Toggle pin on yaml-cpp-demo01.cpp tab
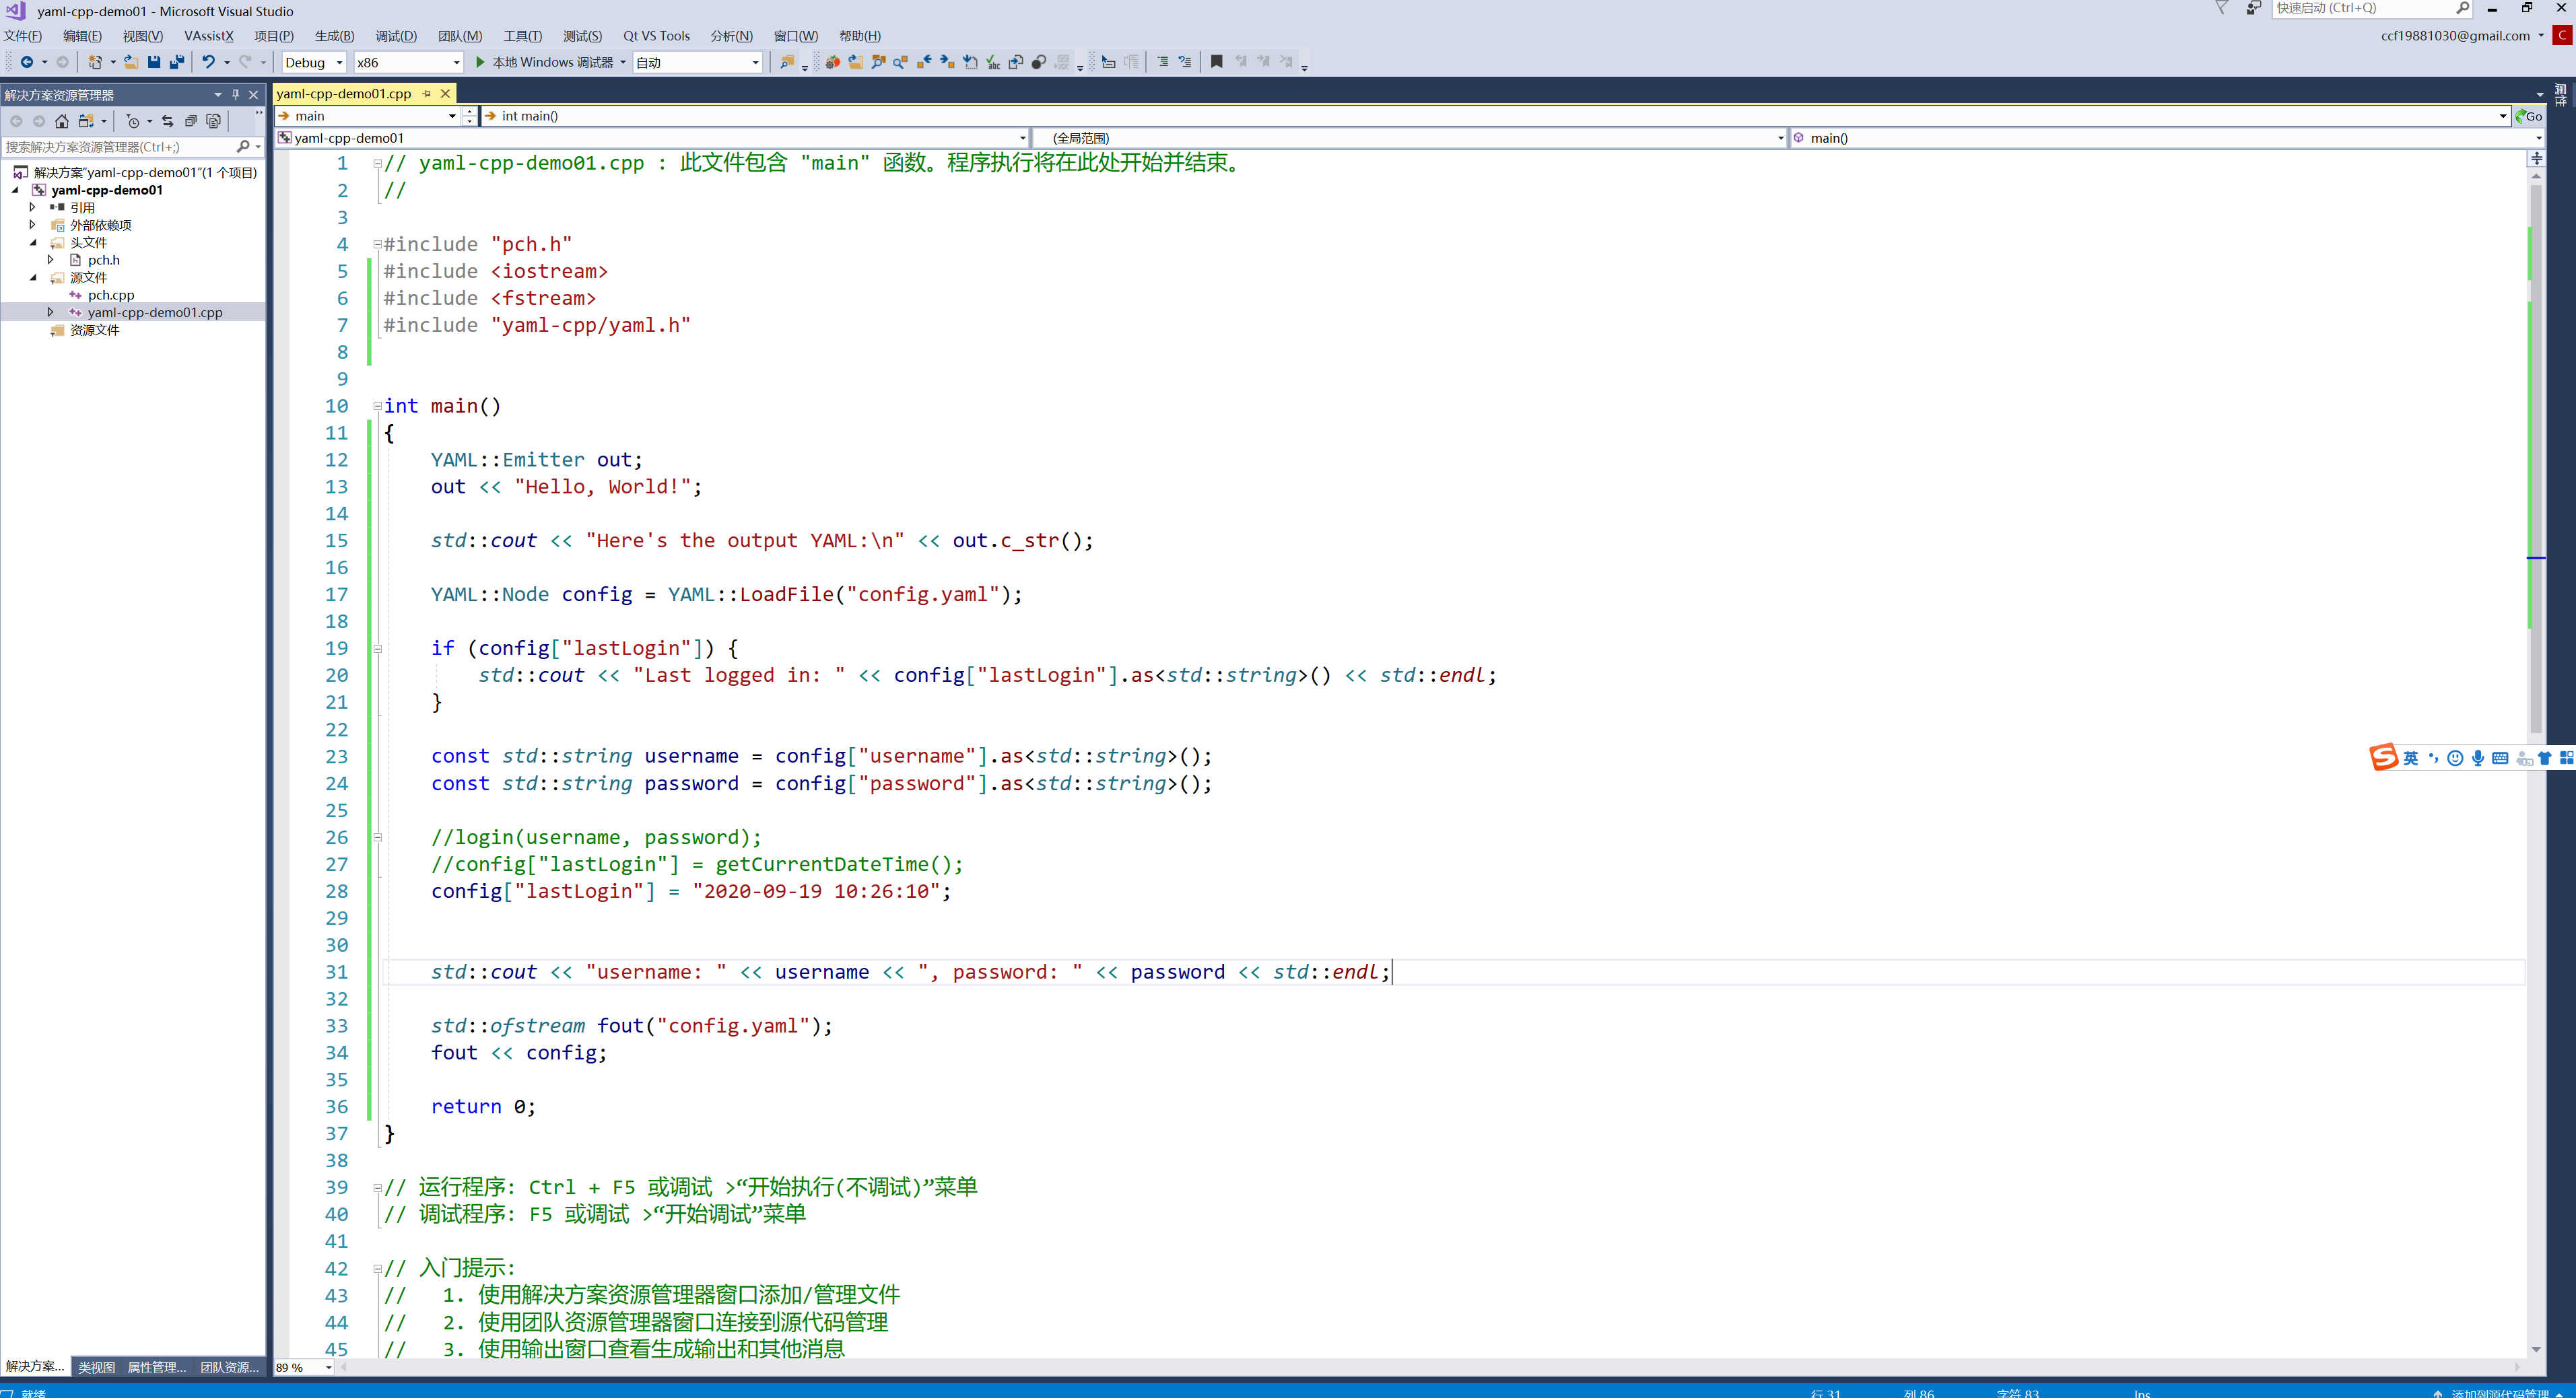 coord(427,93)
